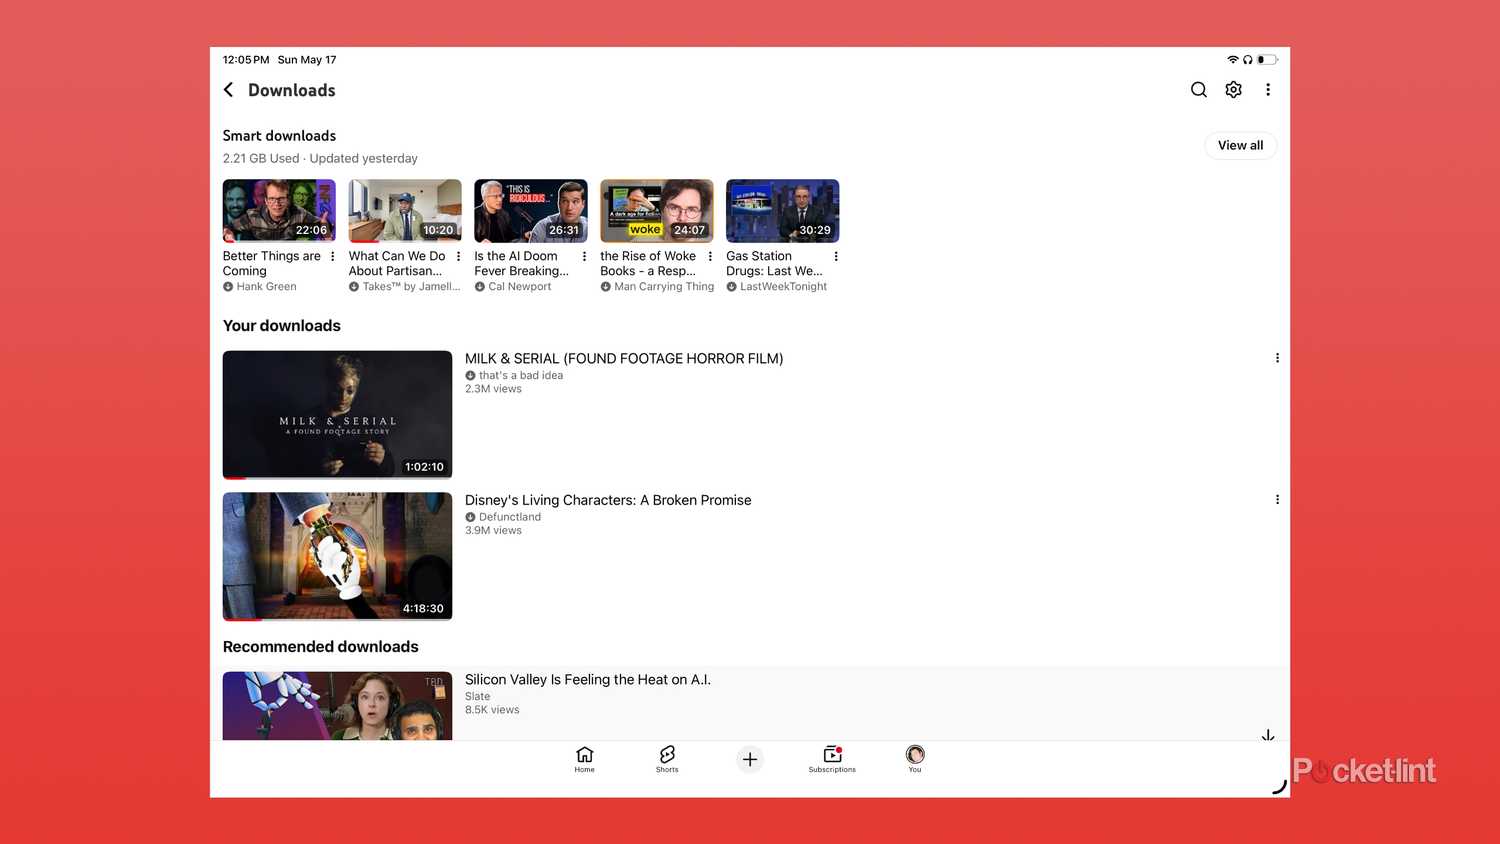The width and height of the screenshot is (1500, 844).
Task: Open download settings gear icon
Action: (x=1233, y=90)
